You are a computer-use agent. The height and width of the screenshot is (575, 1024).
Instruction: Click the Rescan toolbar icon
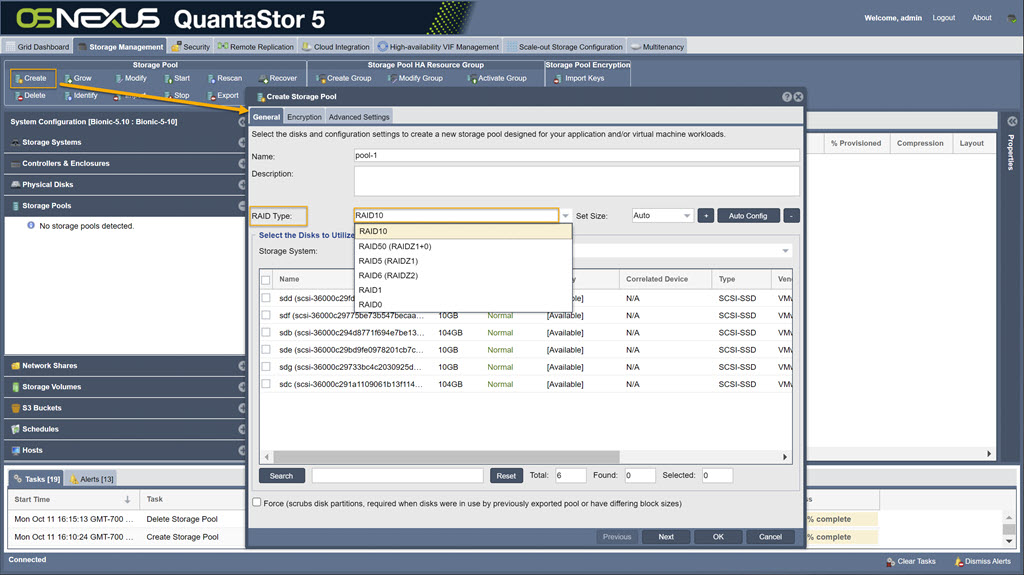point(212,78)
